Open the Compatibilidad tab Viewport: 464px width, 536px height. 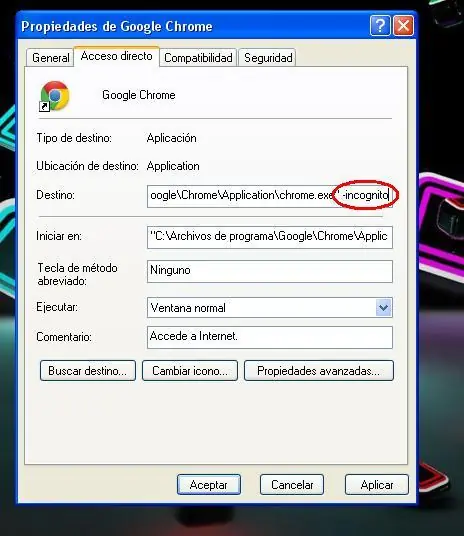coord(198,58)
